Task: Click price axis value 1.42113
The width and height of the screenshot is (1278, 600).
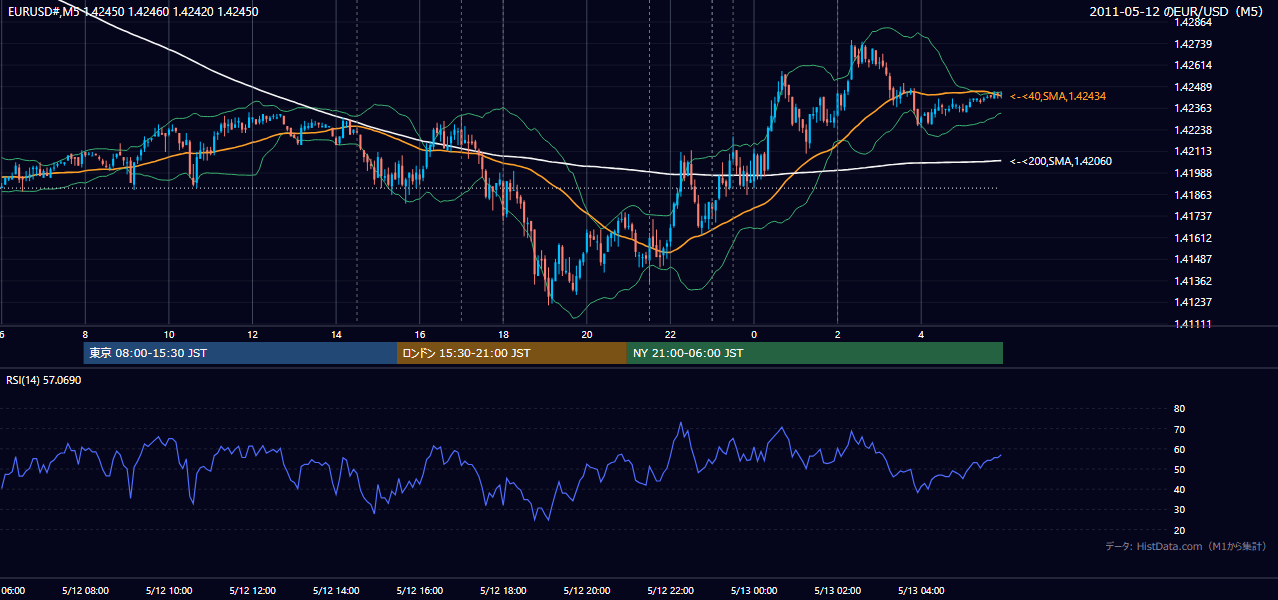Action: [1194, 152]
